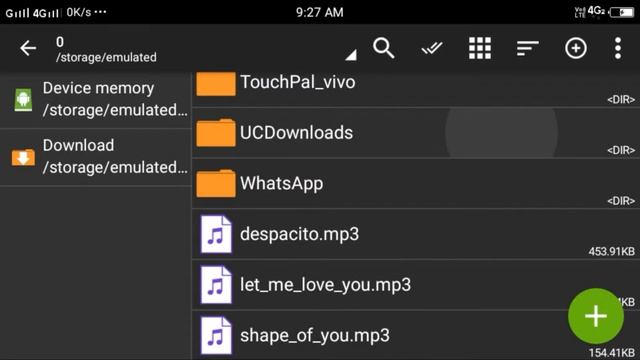The image size is (640, 360).
Task: Tap the battery indicator in status bar
Action: click(x=622, y=12)
